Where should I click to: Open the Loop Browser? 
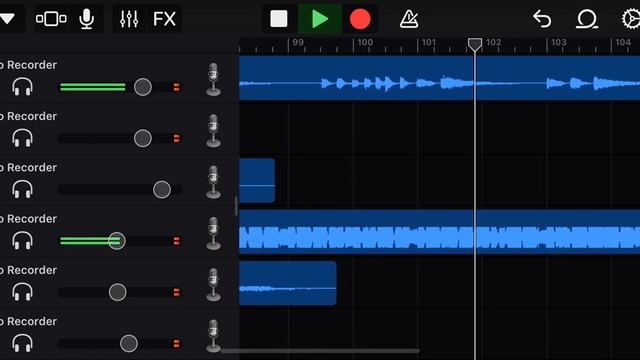pyautogui.click(x=587, y=19)
